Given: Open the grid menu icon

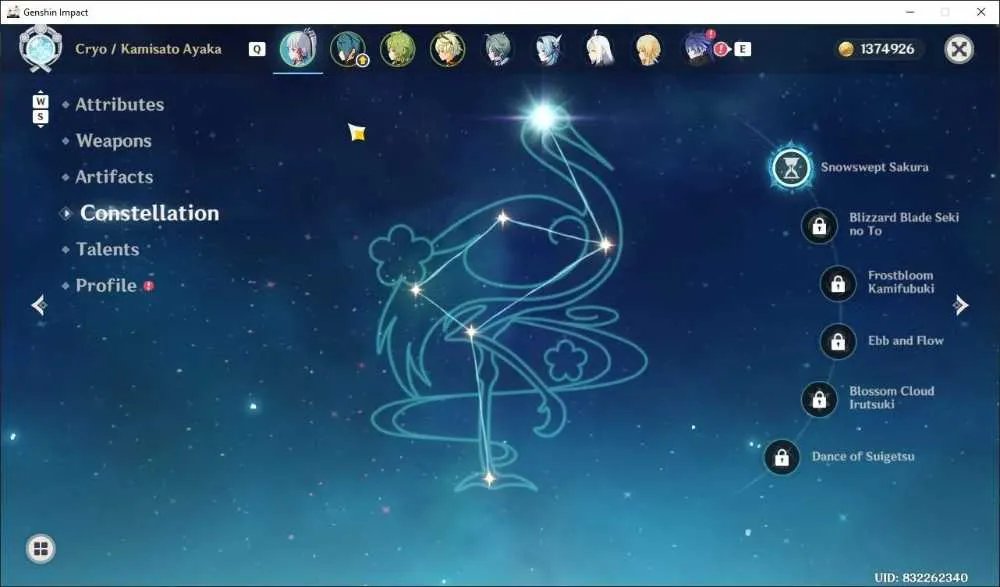Looking at the screenshot, I should coord(41,549).
